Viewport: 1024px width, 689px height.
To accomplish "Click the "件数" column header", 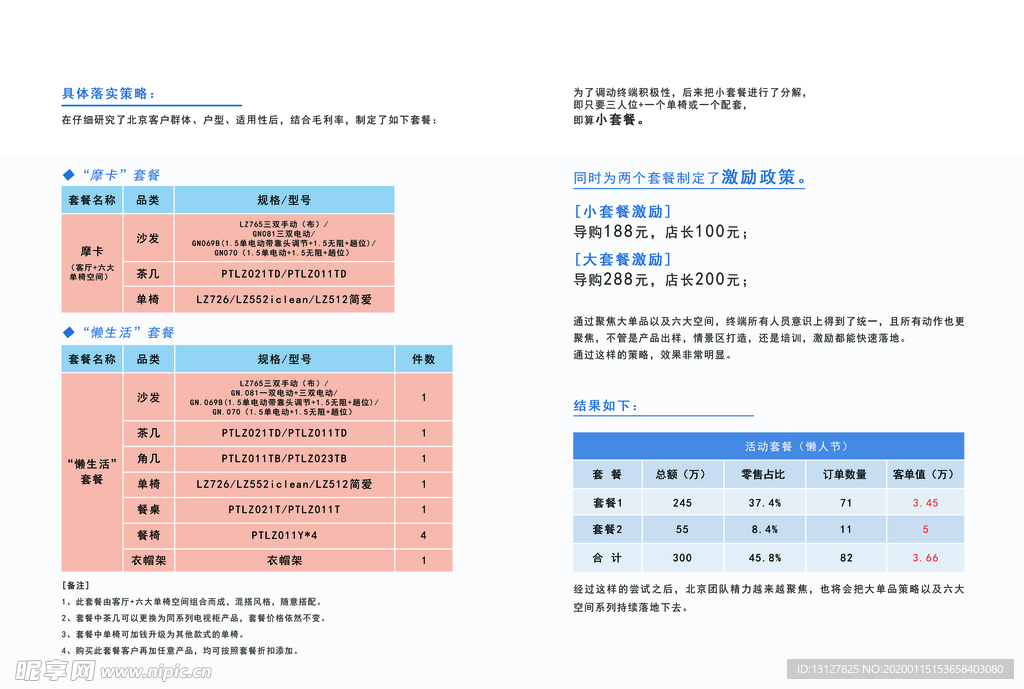I will tap(424, 359).
